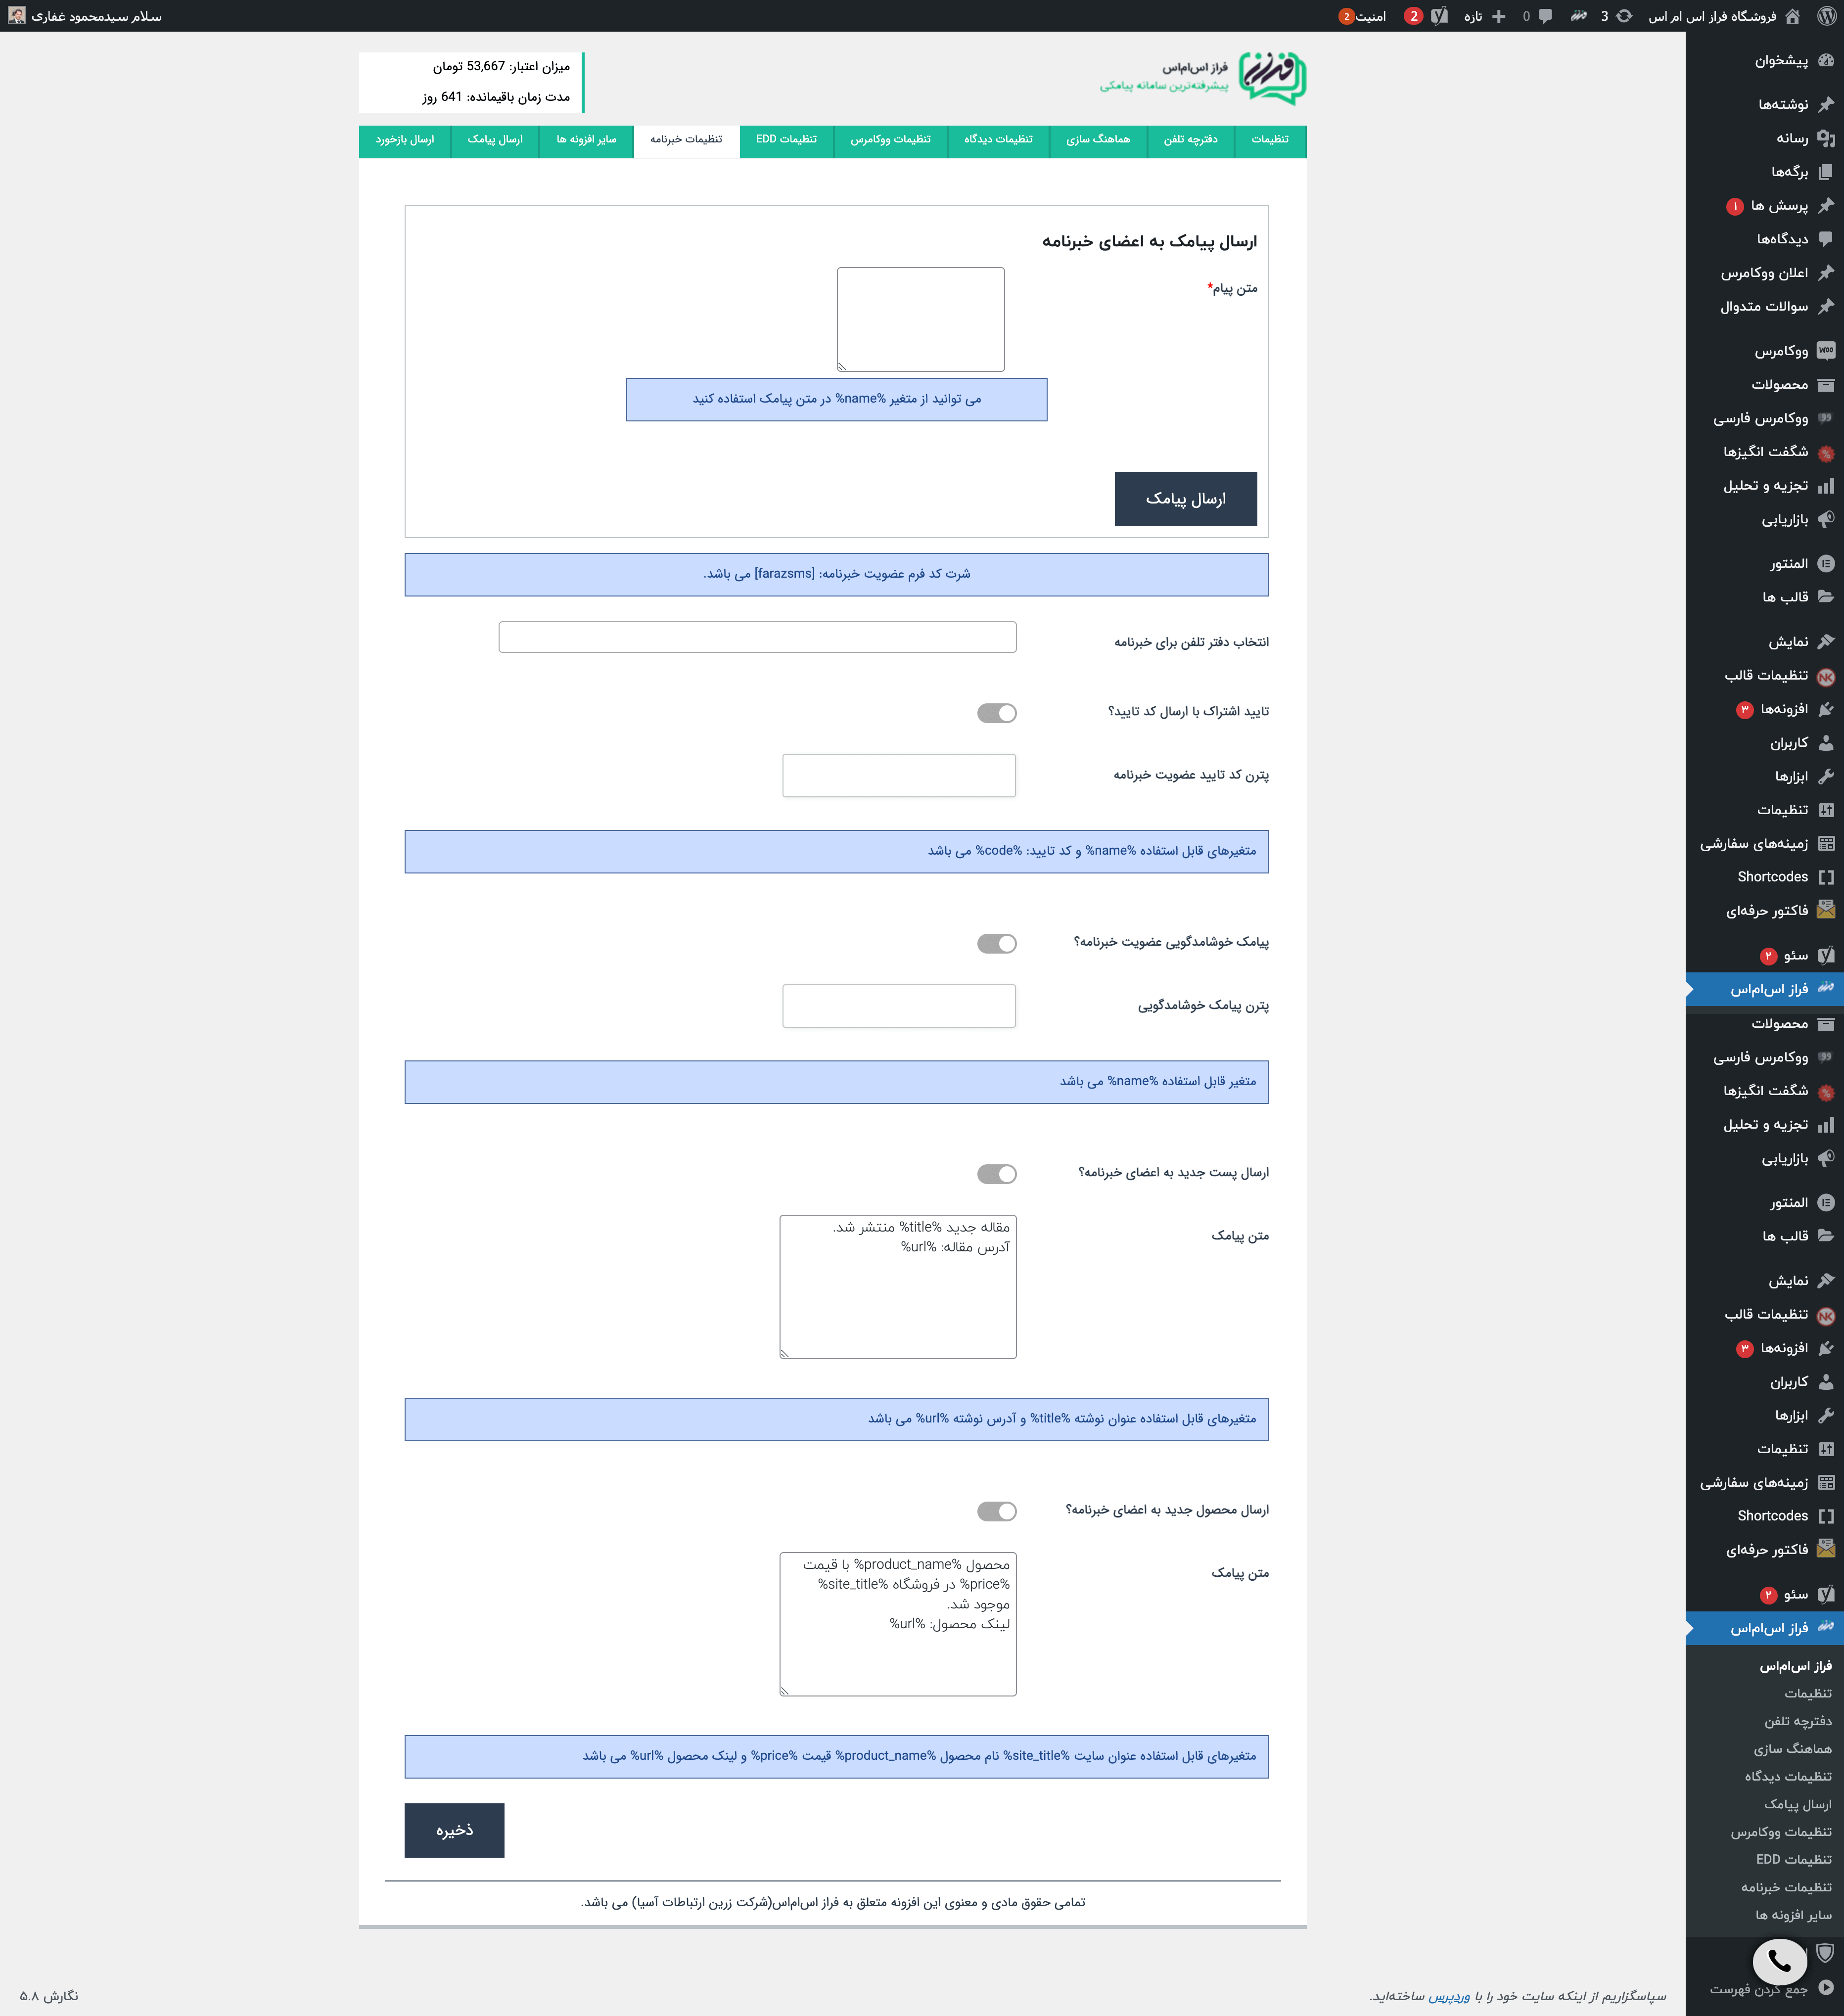Enable پیامک خوشامدگویی عضویت خبرنامه switch
This screenshot has height=2016, width=1844.
point(997,943)
